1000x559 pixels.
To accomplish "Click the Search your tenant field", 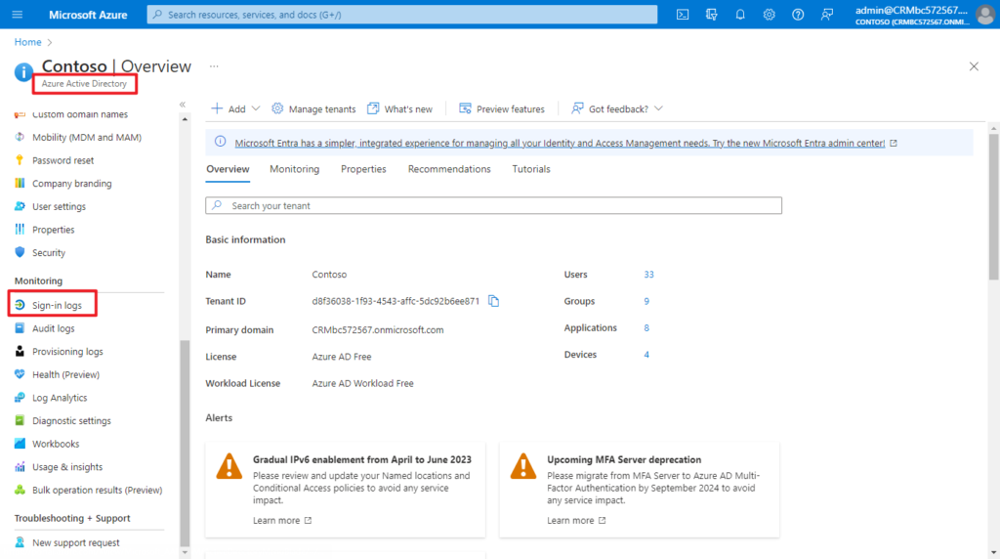I will [x=493, y=206].
